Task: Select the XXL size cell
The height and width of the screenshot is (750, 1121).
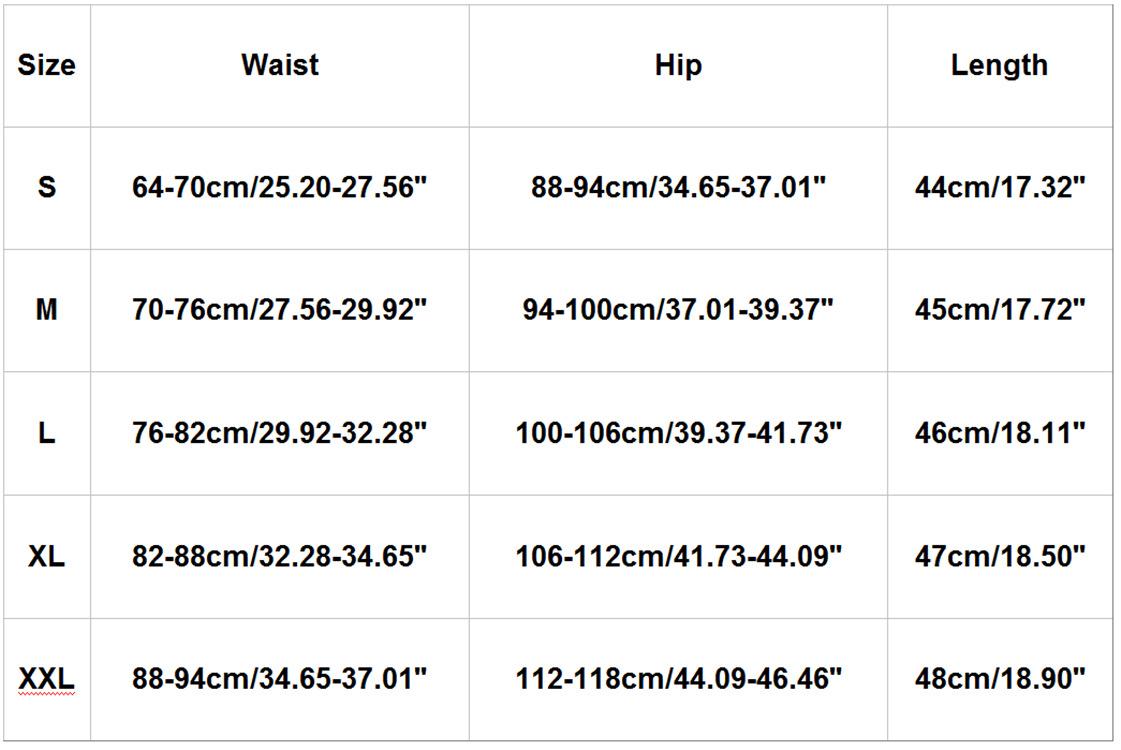Action: [x=46, y=680]
